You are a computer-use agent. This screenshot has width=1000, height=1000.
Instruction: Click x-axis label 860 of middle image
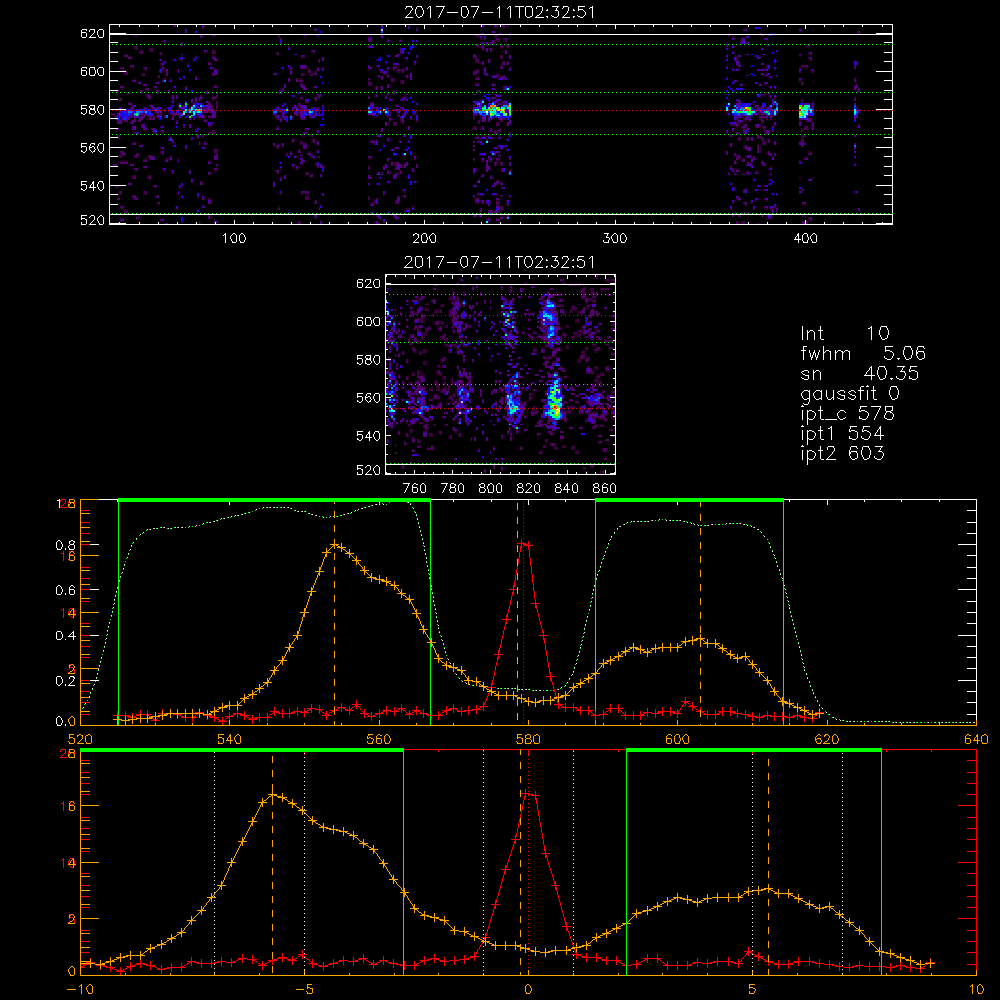point(605,489)
